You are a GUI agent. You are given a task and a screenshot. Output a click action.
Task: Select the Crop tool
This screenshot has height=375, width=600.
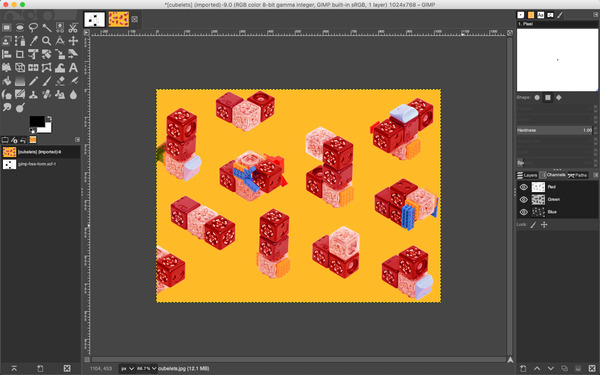20,54
